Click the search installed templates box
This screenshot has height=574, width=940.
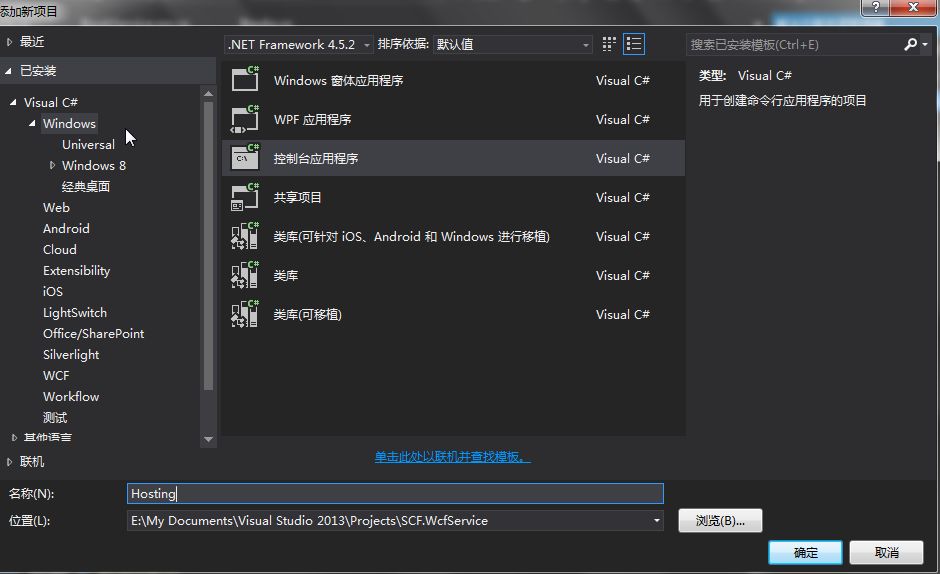pos(794,44)
